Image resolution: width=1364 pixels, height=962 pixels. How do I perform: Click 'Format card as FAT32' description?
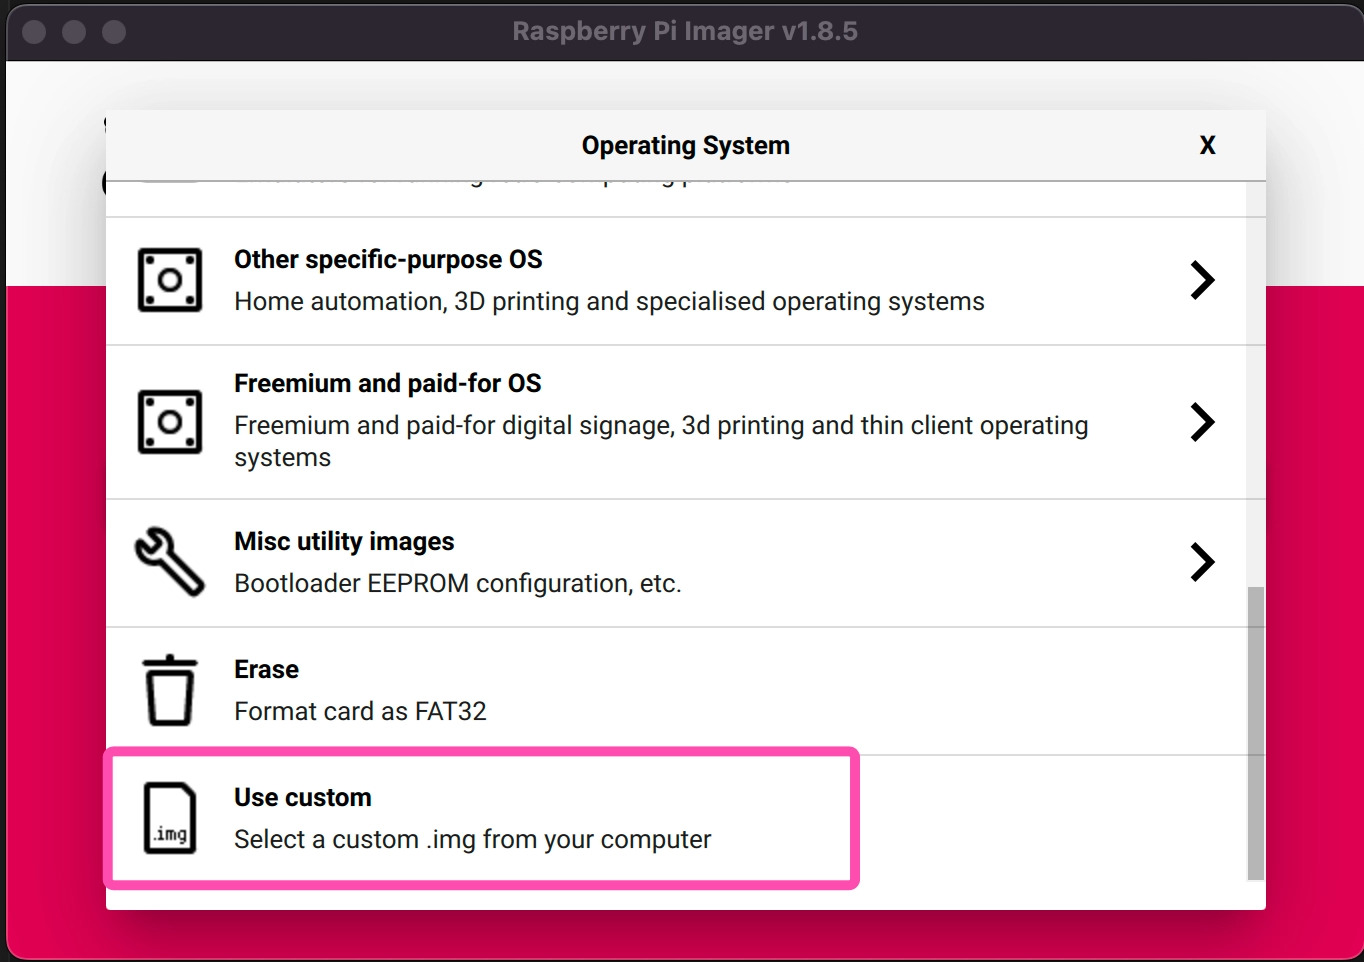tap(360, 712)
